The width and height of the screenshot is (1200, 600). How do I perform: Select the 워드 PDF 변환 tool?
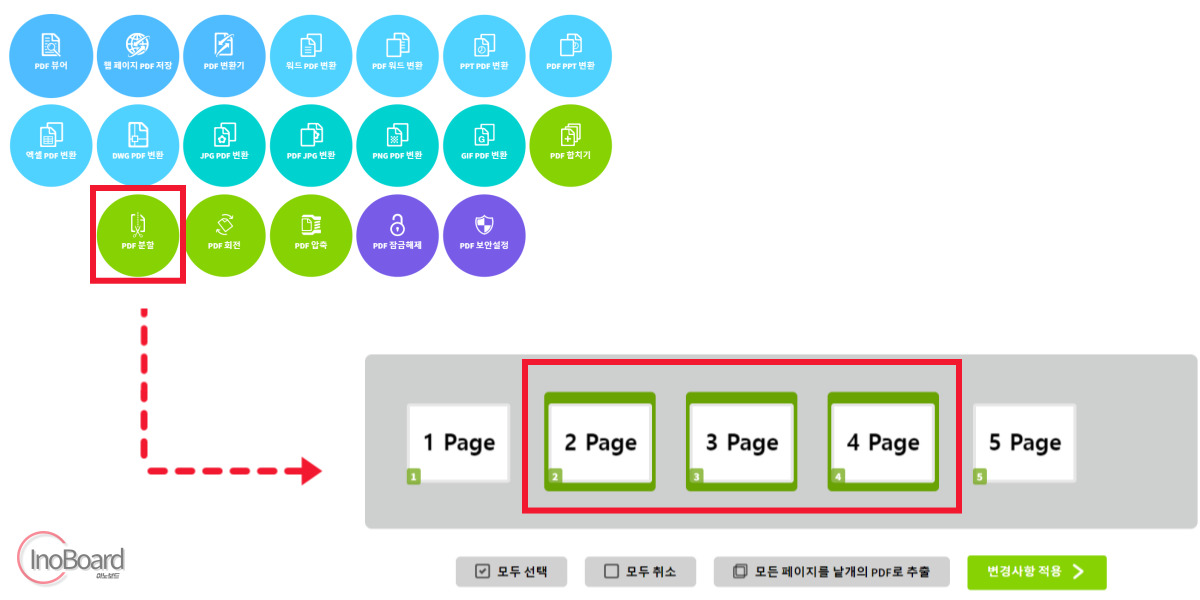(x=311, y=56)
